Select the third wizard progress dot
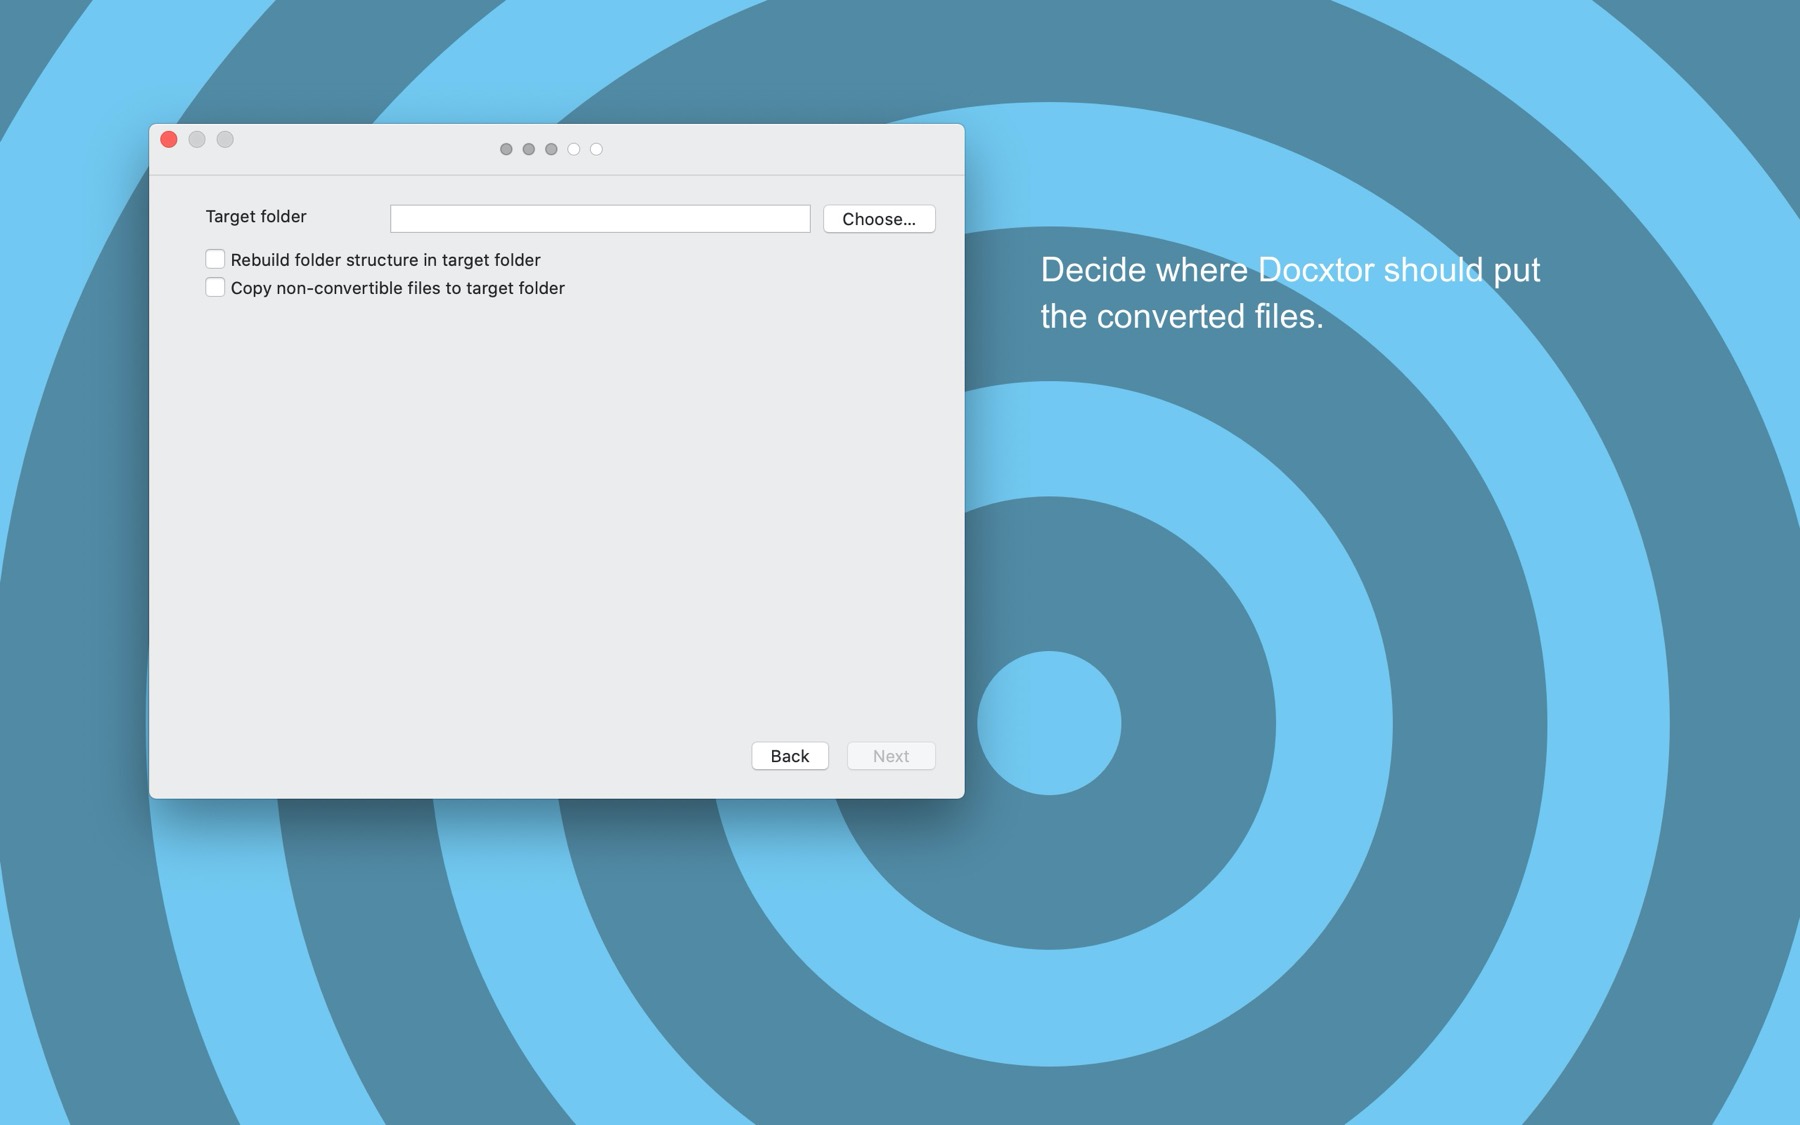The width and height of the screenshot is (1800, 1125). [551, 148]
